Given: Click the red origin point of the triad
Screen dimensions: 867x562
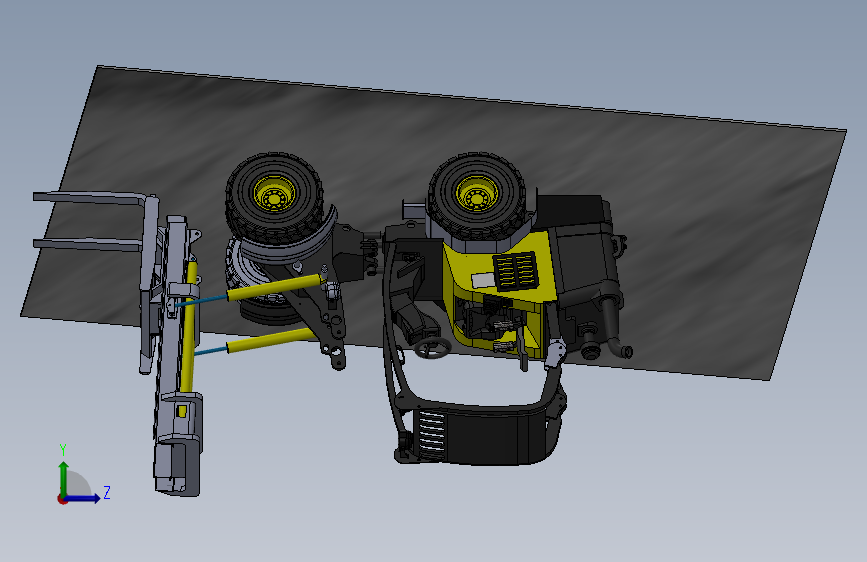Looking at the screenshot, I should 62,499.
